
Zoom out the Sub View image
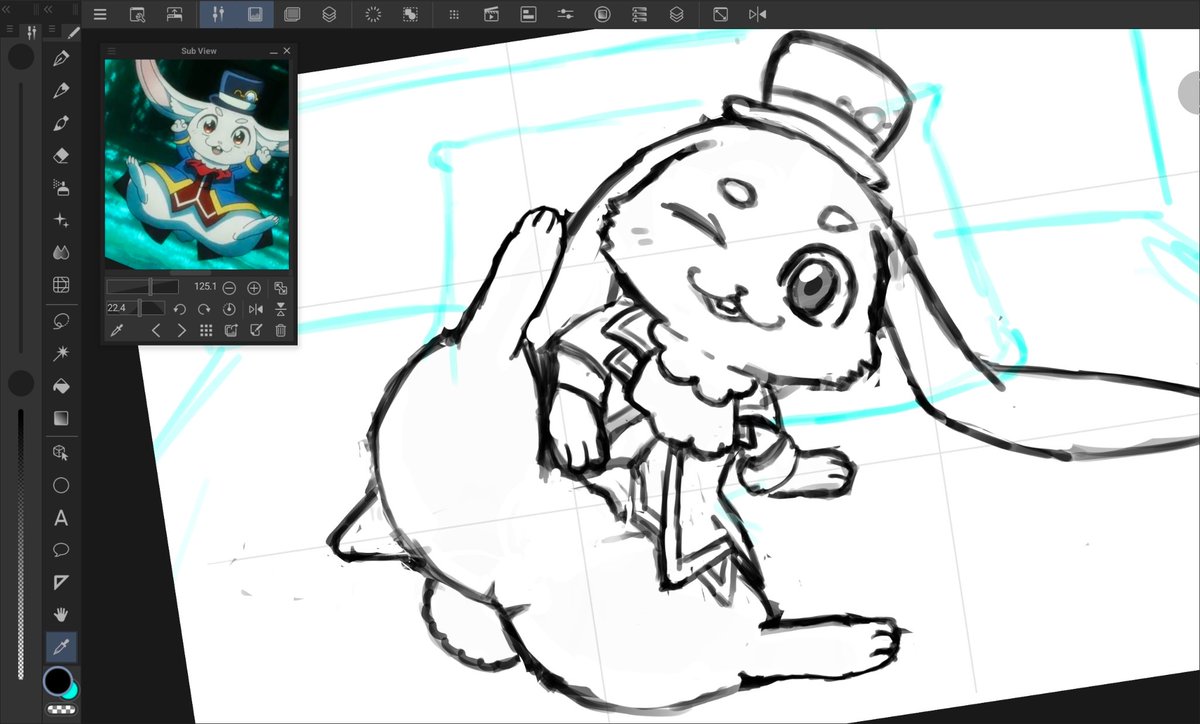click(230, 287)
